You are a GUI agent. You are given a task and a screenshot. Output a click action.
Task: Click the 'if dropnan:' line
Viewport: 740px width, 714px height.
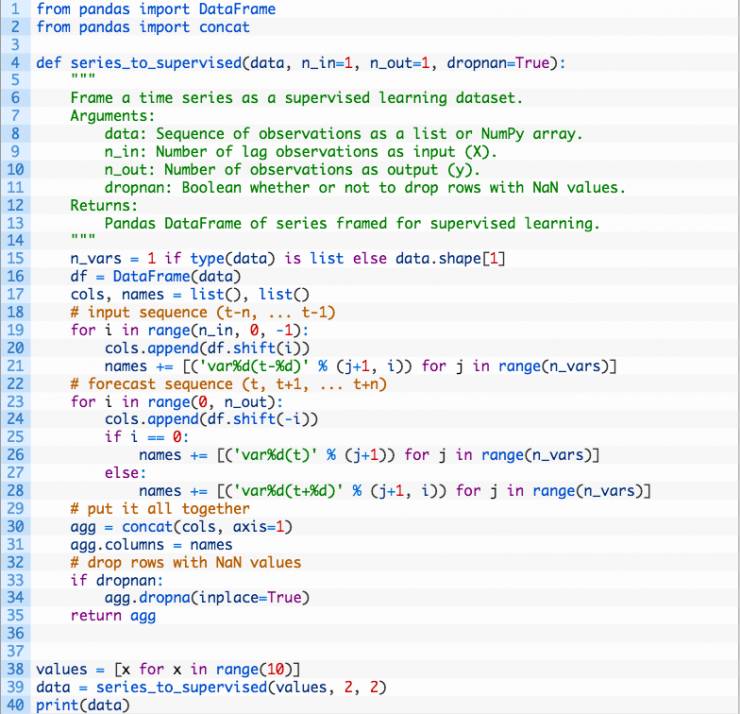(x=117, y=580)
